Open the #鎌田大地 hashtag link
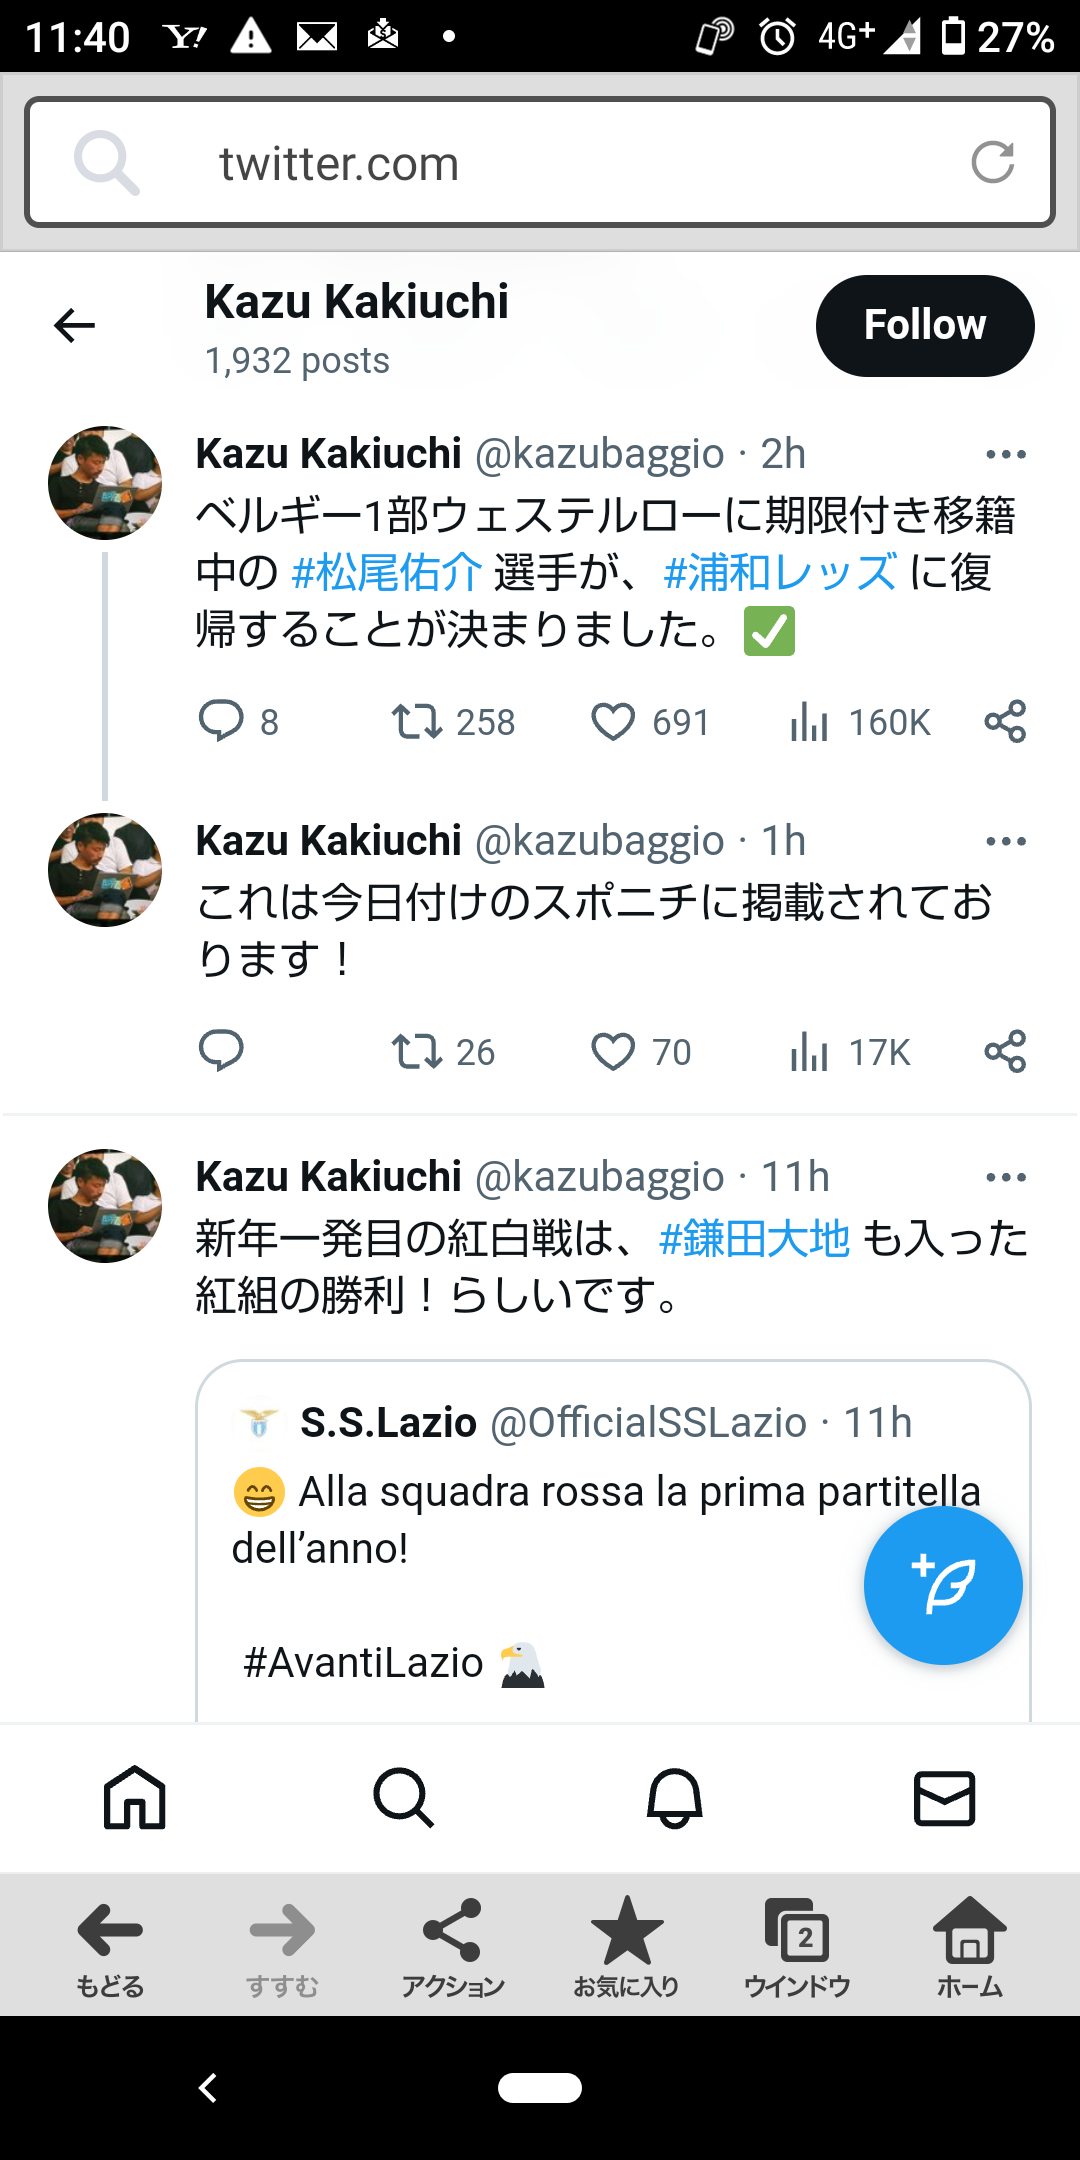This screenshot has width=1080, height=2160. click(755, 1239)
